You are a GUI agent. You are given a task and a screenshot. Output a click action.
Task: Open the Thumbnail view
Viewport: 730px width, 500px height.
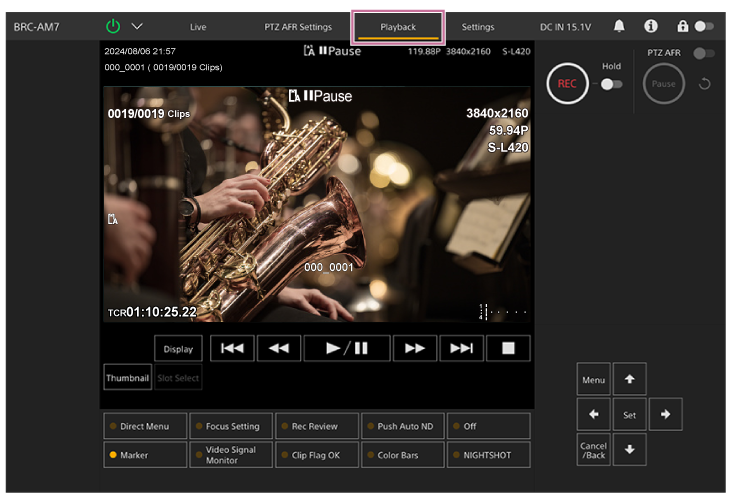[x=127, y=378]
